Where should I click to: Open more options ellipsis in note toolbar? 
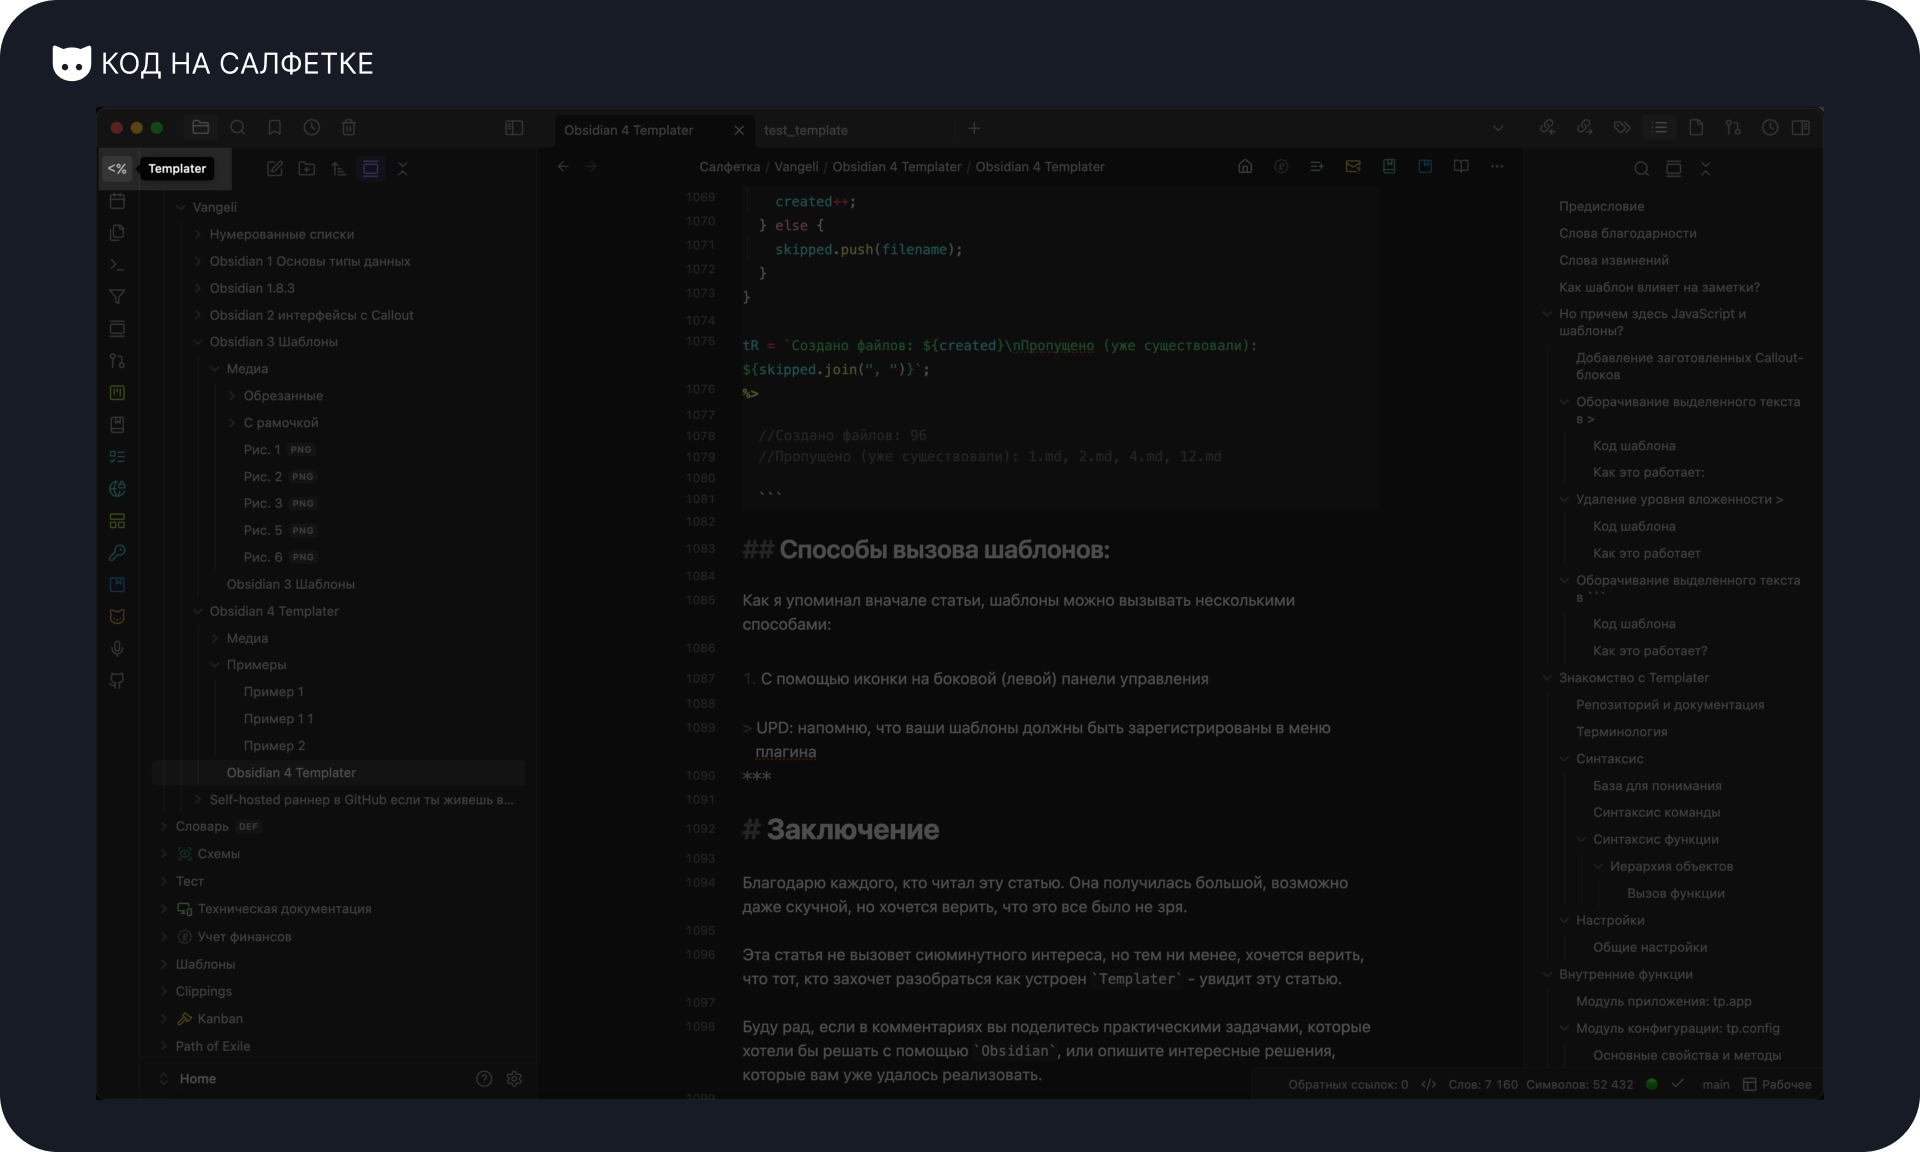click(1497, 167)
